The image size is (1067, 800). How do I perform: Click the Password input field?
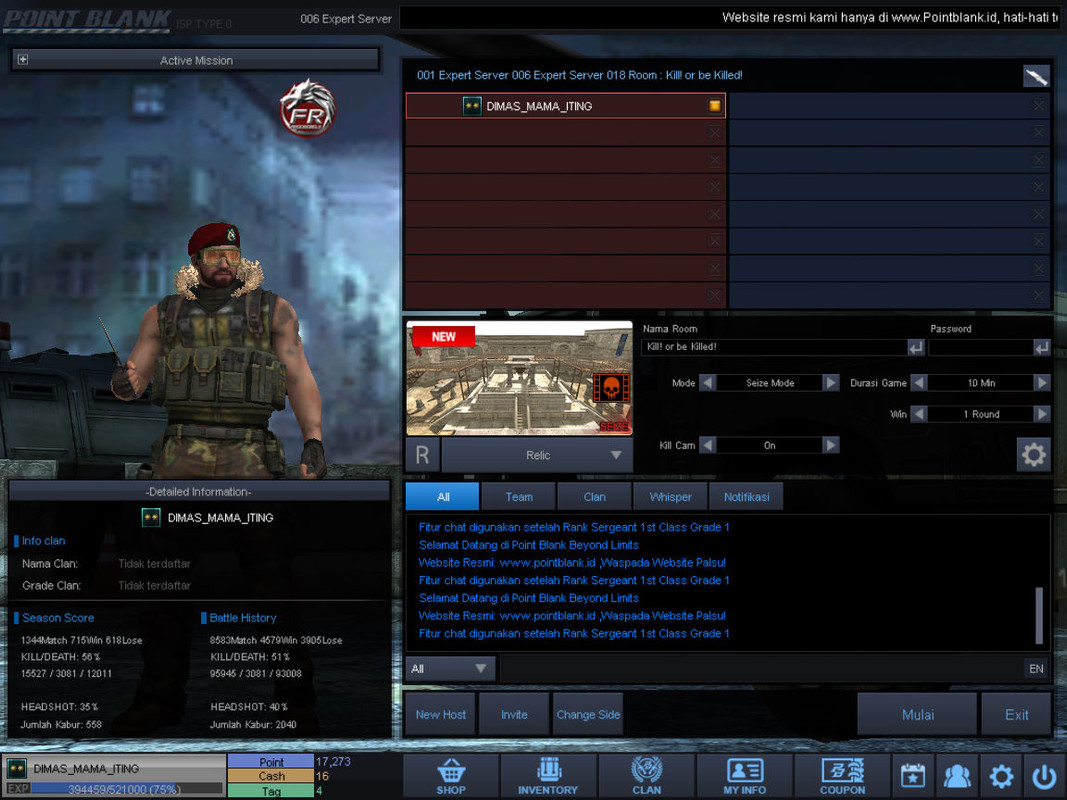pyautogui.click(x=981, y=347)
